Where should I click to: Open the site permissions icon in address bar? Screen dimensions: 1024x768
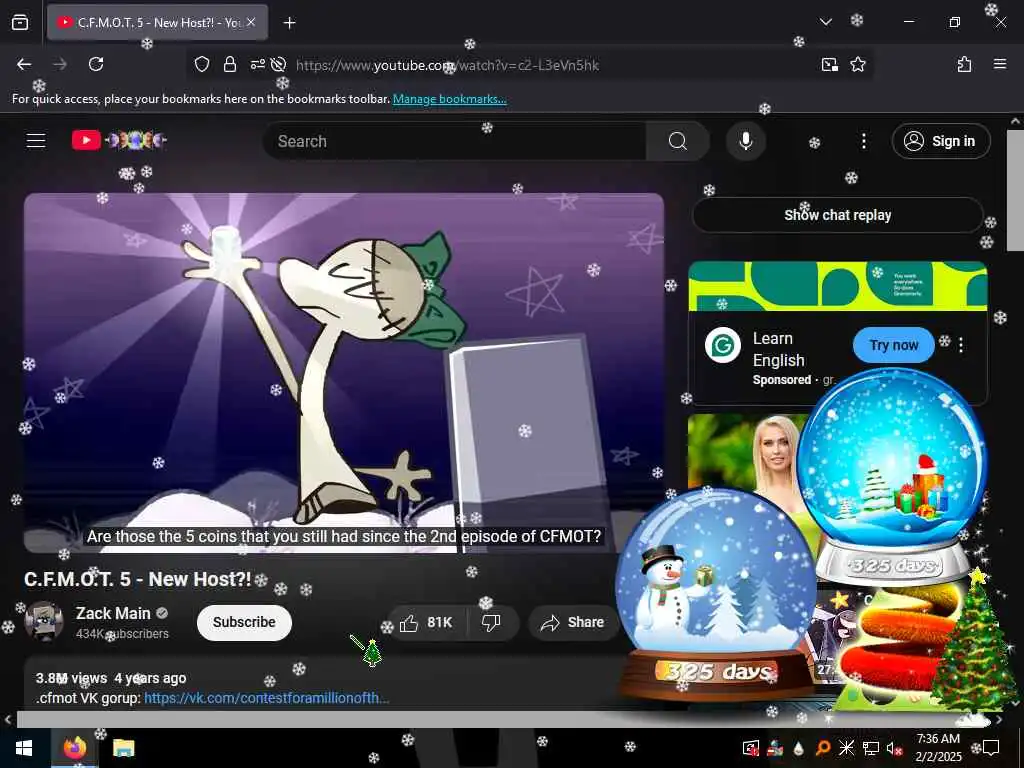(x=257, y=64)
